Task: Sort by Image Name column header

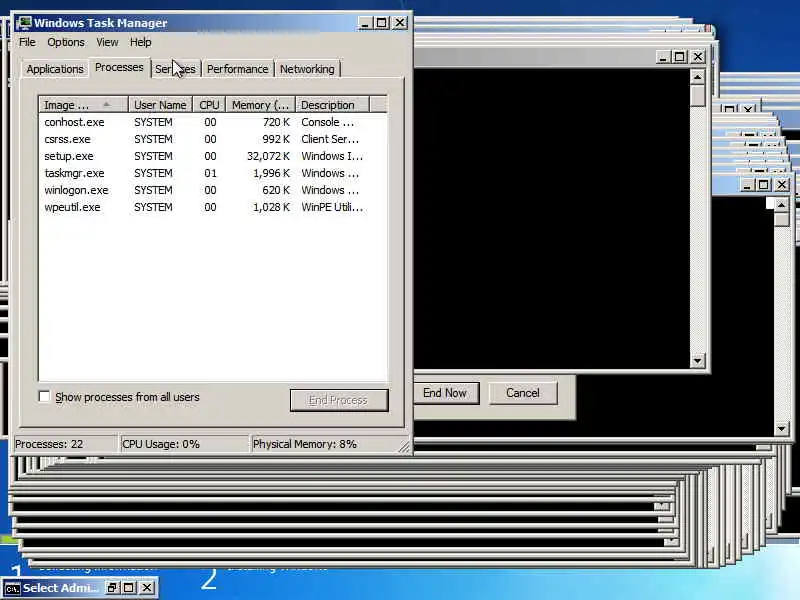Action: pyautogui.click(x=83, y=105)
